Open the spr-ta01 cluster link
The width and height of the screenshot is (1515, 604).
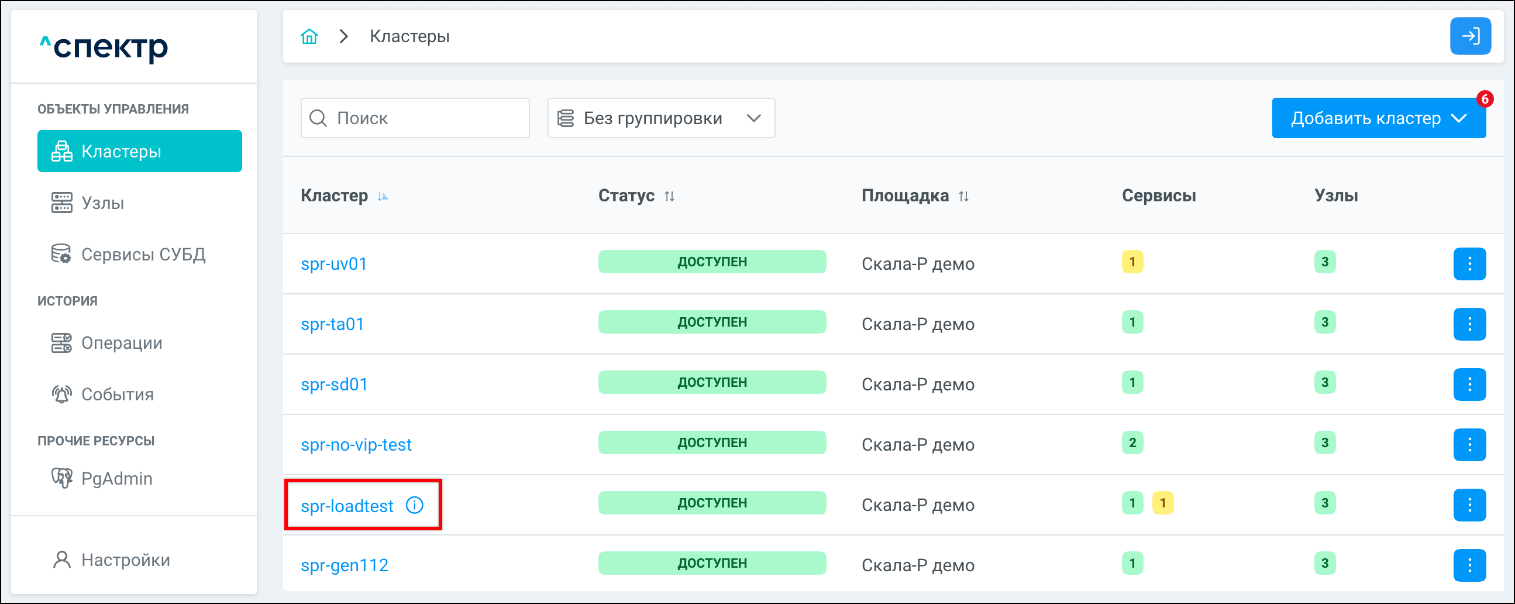tap(333, 324)
